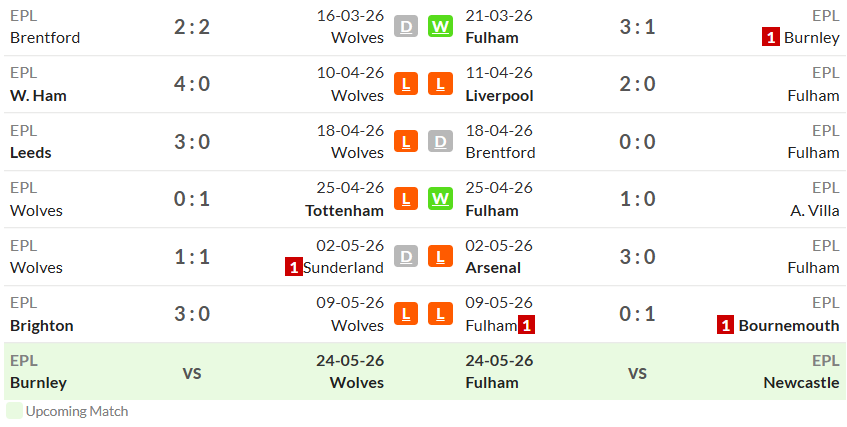
Task: Click the red card icon beside Fulham on 09-05-26
Action: point(526,325)
